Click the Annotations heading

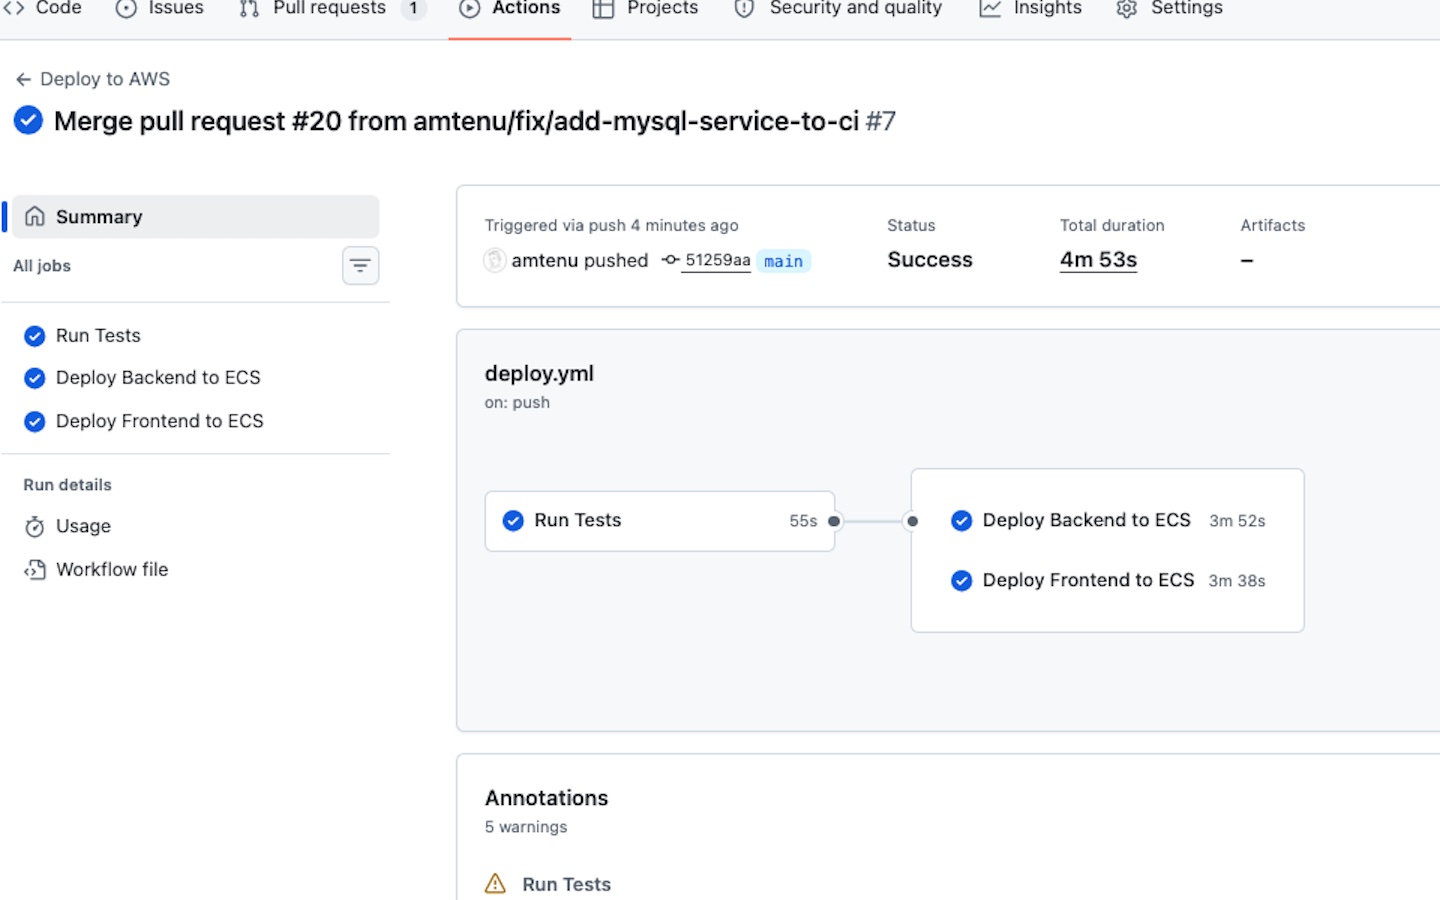(546, 798)
